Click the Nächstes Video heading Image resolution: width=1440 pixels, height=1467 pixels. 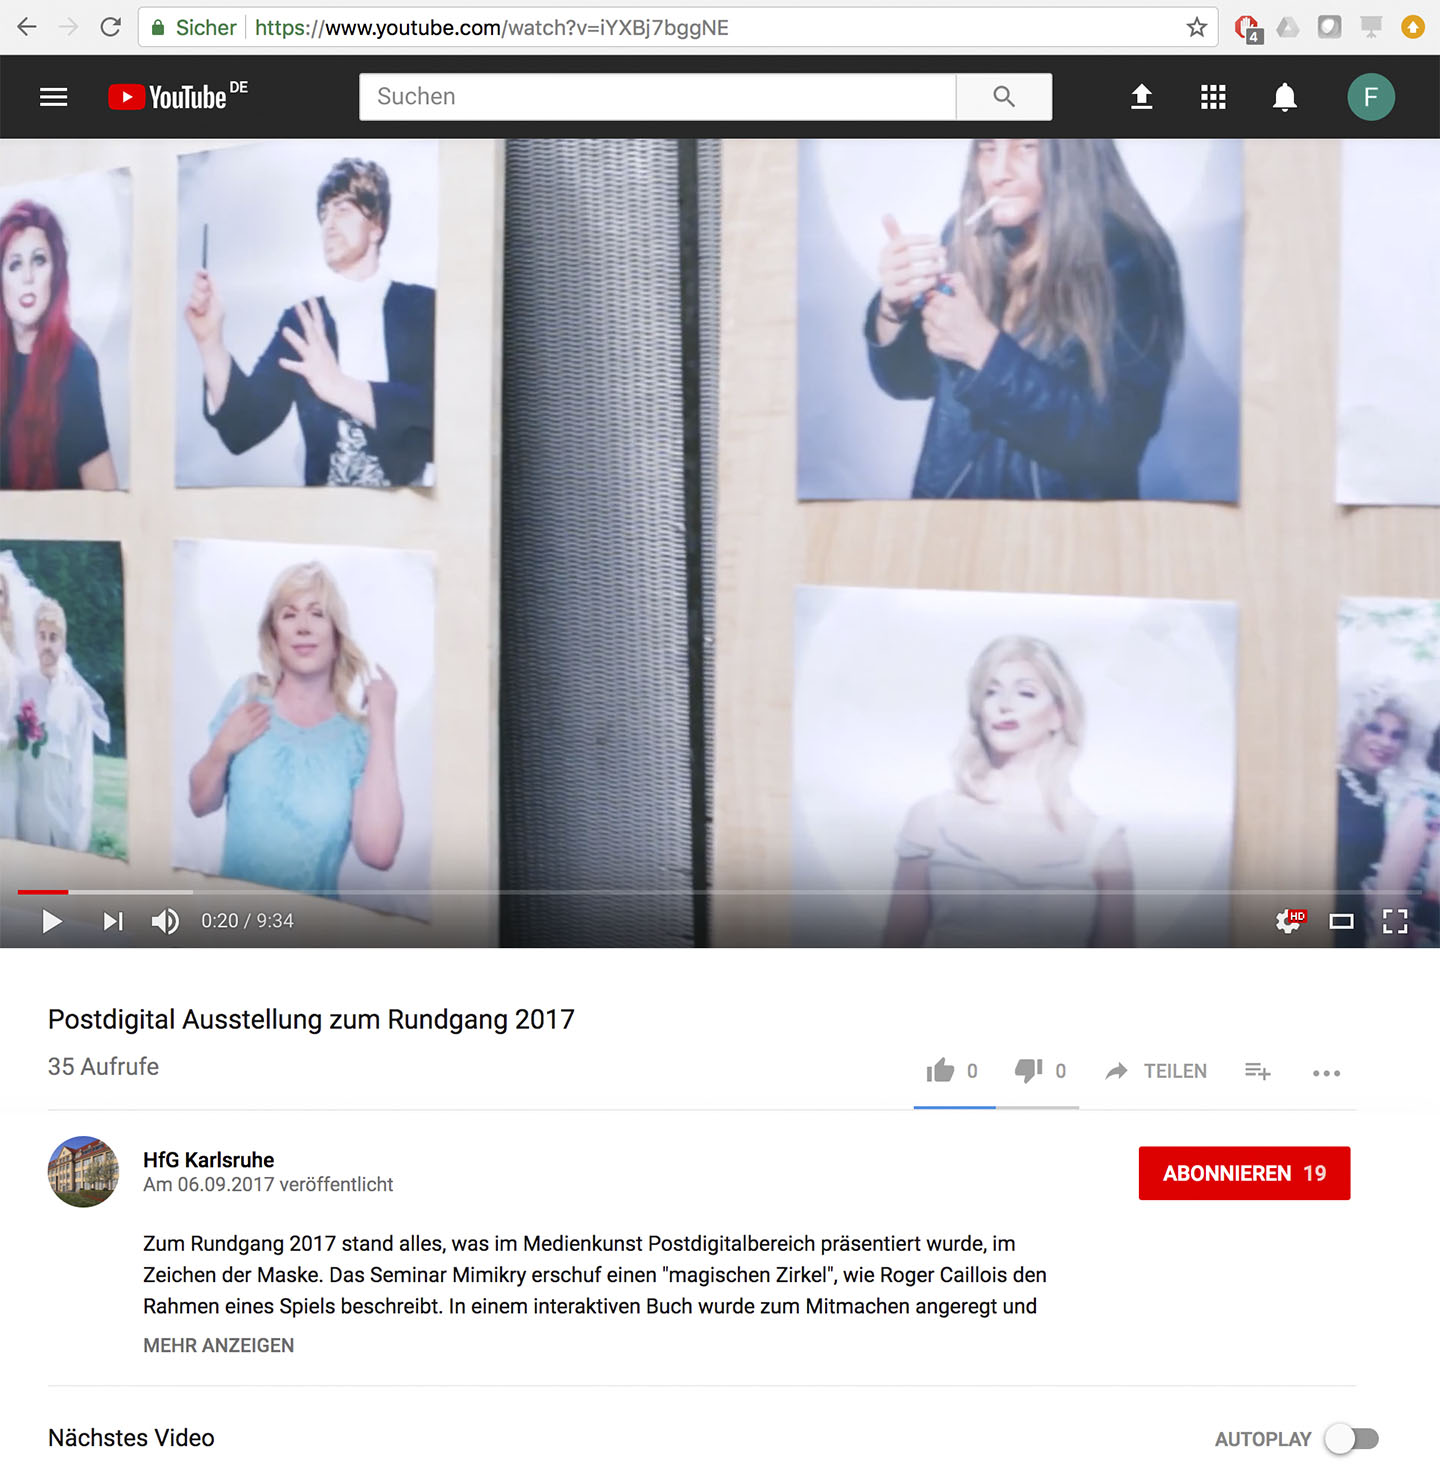click(x=131, y=1437)
